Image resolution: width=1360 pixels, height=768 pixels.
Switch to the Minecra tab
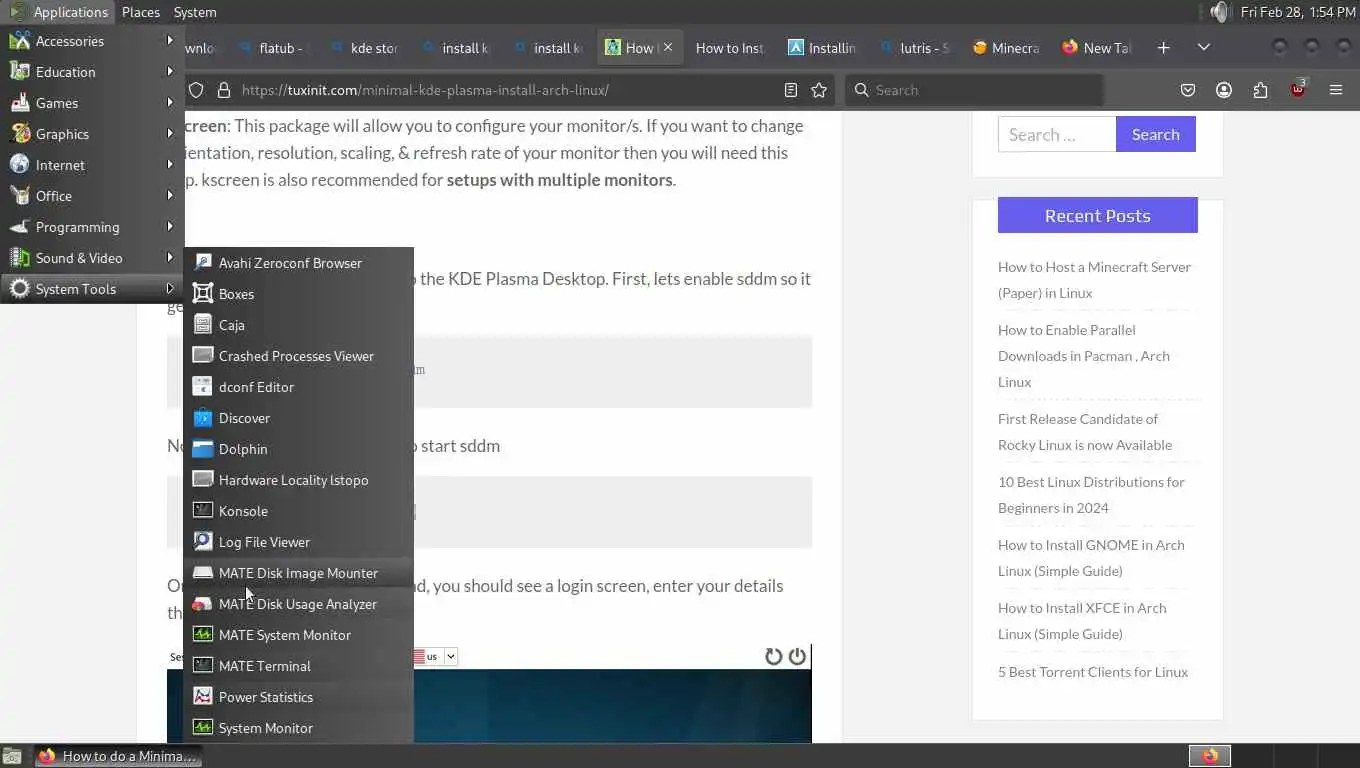1007,48
